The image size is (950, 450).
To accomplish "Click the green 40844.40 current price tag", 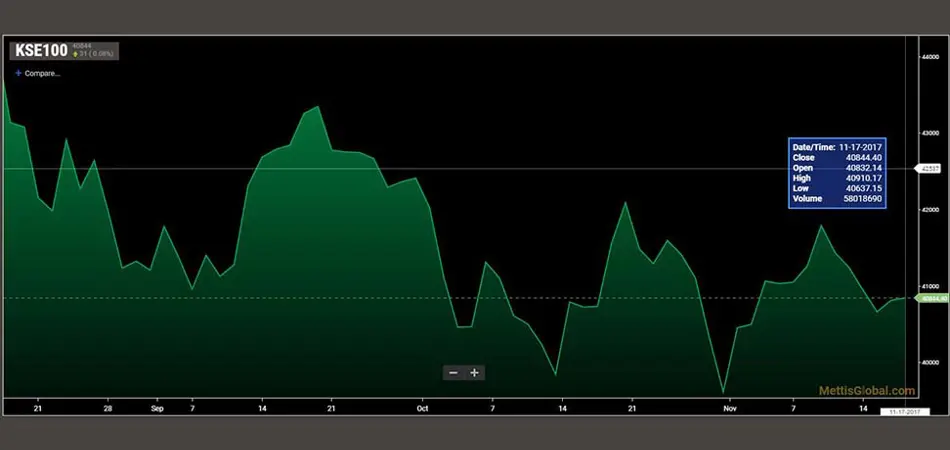I will (932, 298).
